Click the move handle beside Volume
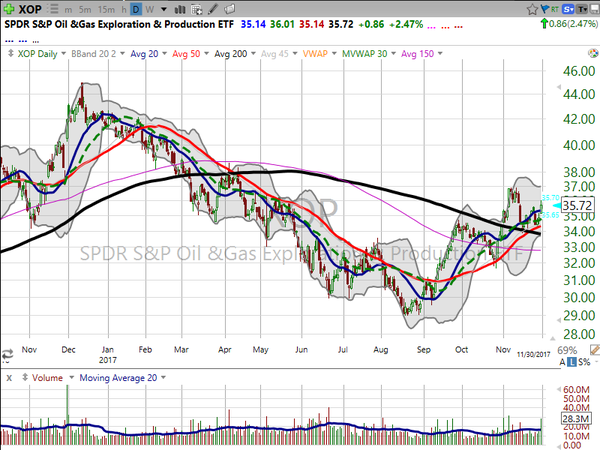Image resolution: width=600 pixels, height=450 pixels. point(25,377)
